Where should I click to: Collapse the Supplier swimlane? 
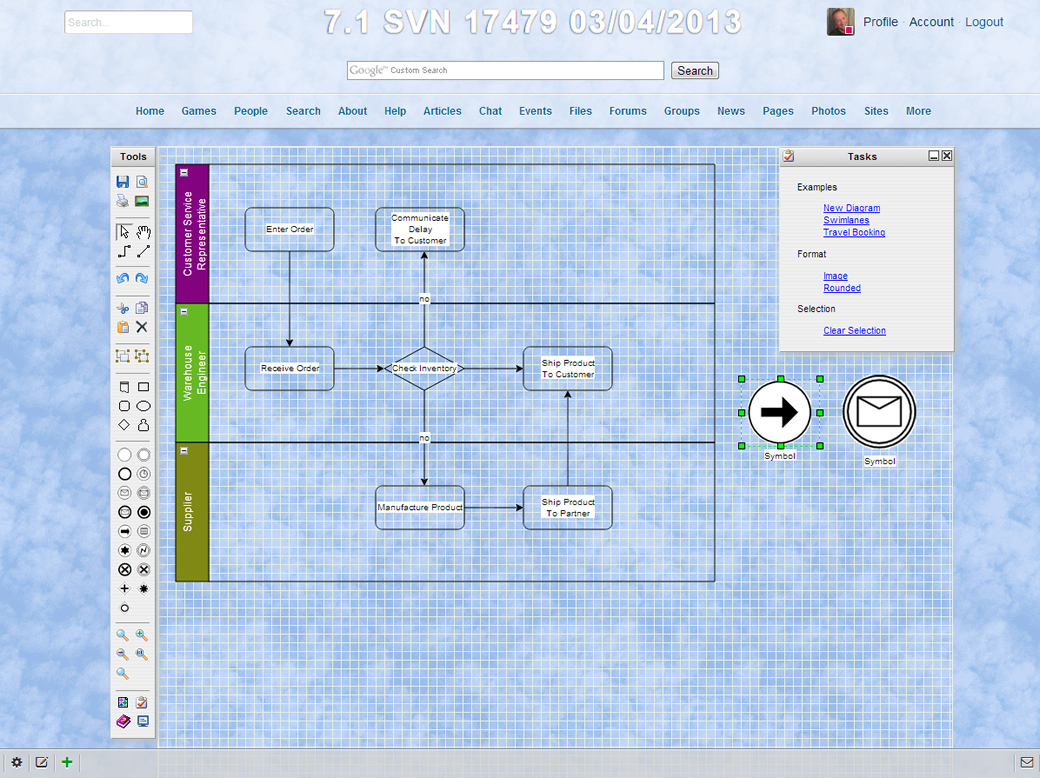click(184, 451)
